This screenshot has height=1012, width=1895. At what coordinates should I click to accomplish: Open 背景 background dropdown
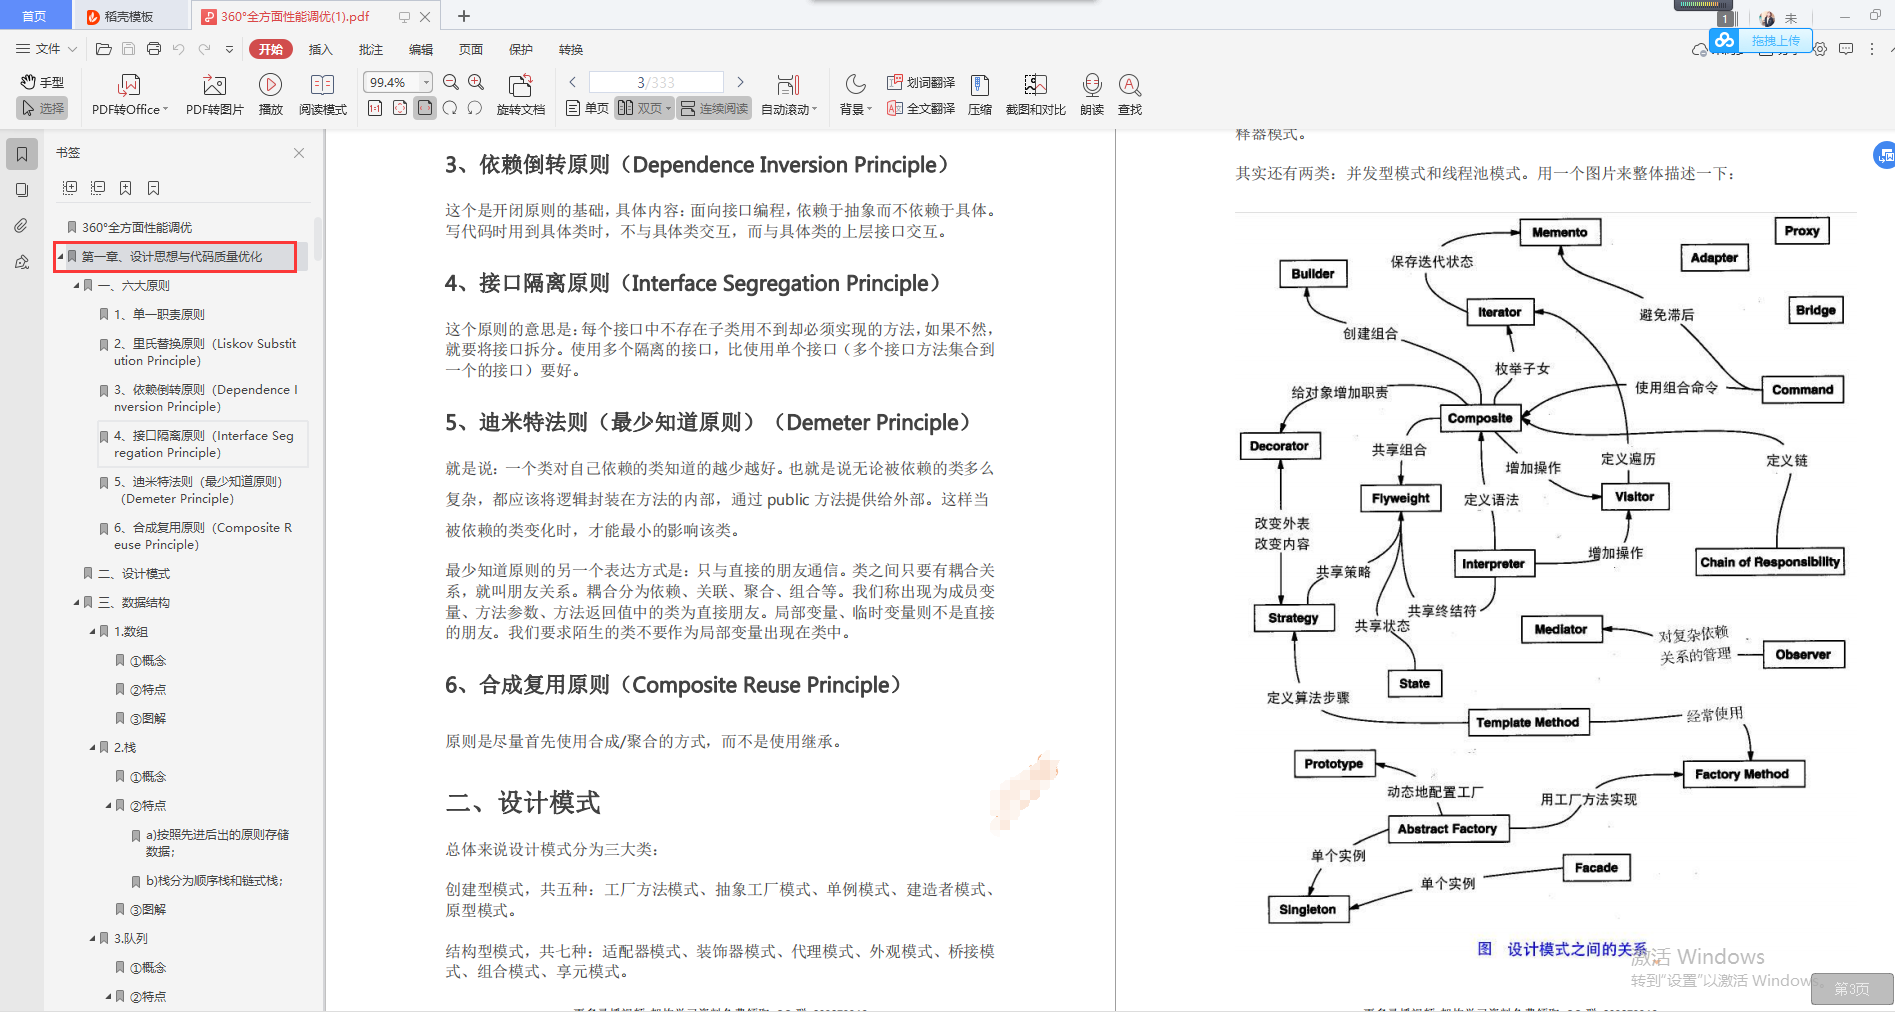pyautogui.click(x=855, y=95)
